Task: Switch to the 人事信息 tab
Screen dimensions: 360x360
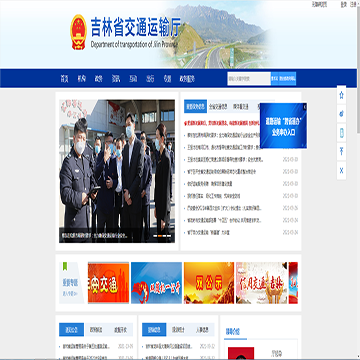Action: point(202,330)
